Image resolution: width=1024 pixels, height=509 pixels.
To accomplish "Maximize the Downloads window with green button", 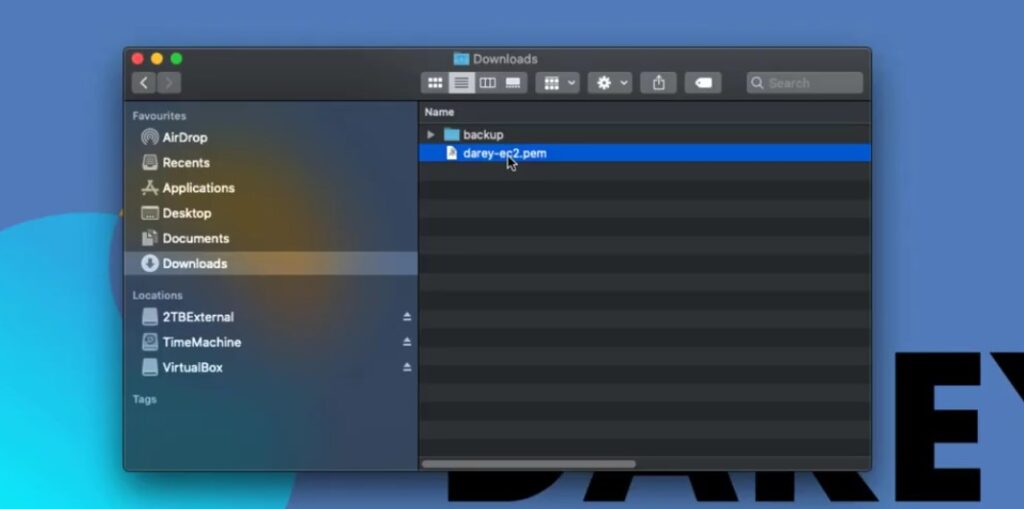I will pyautogui.click(x=176, y=59).
